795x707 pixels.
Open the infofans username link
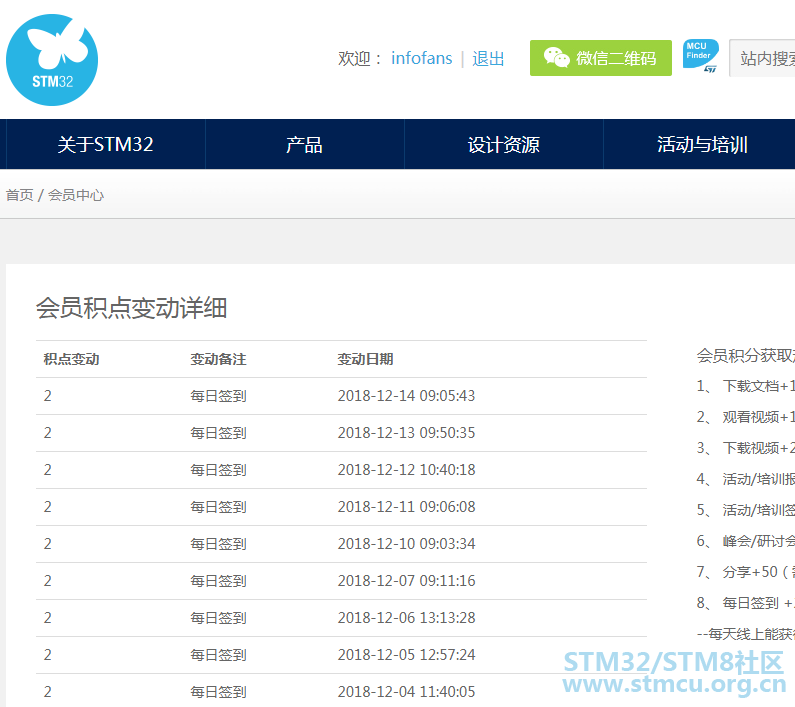click(x=421, y=58)
